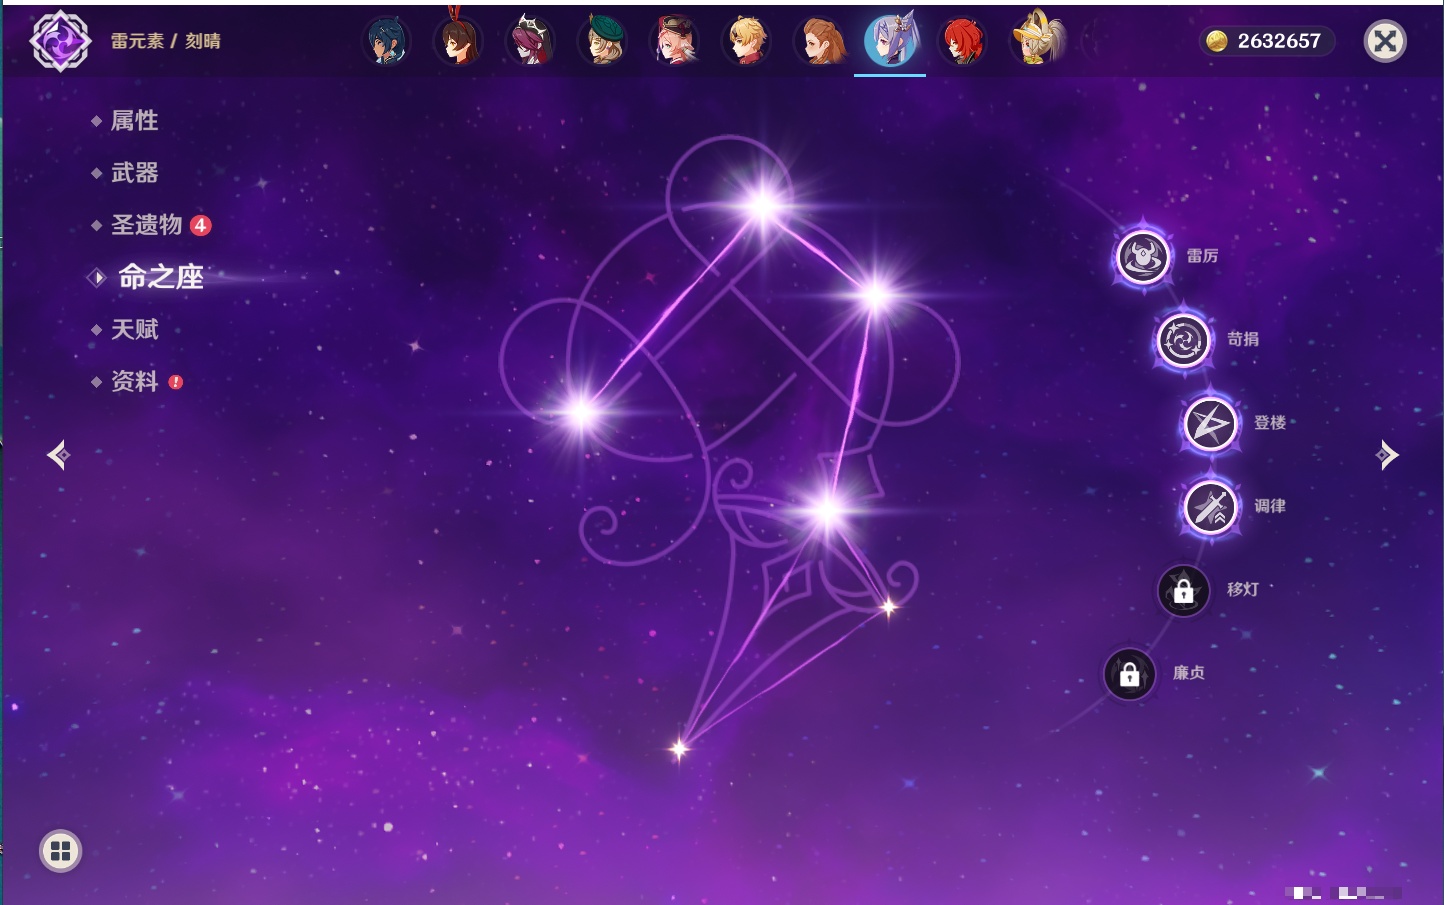Switch to the 天赋 talents tab
Screen dimensions: 1444x905
134,329
